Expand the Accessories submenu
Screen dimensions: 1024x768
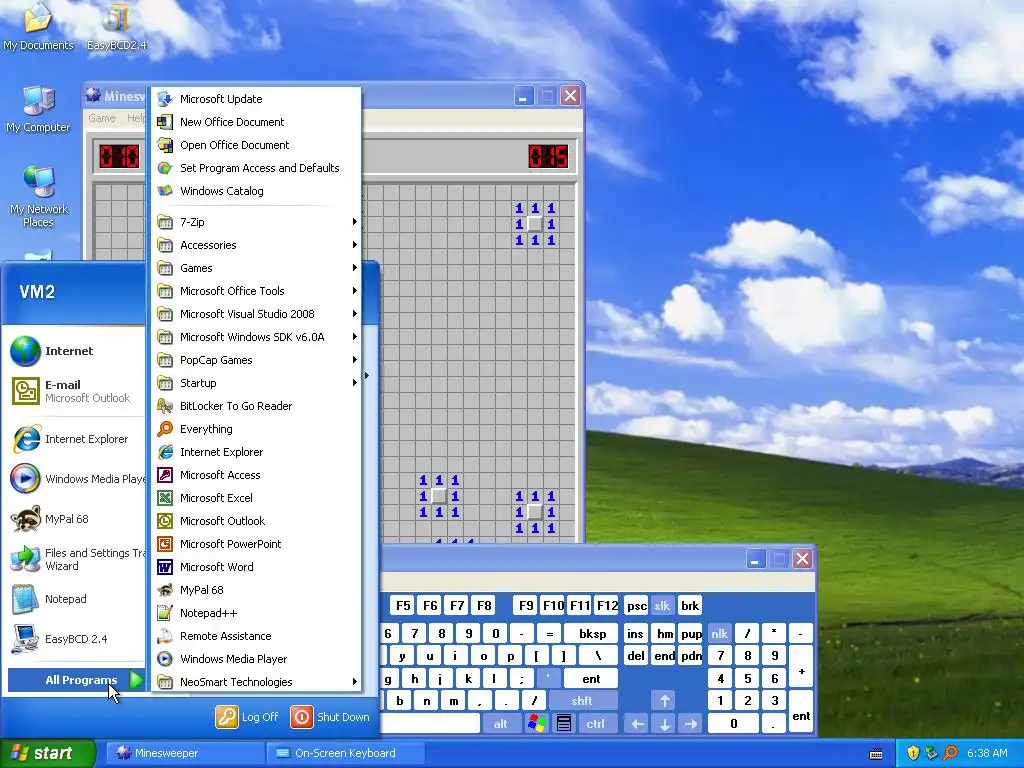(x=258, y=245)
